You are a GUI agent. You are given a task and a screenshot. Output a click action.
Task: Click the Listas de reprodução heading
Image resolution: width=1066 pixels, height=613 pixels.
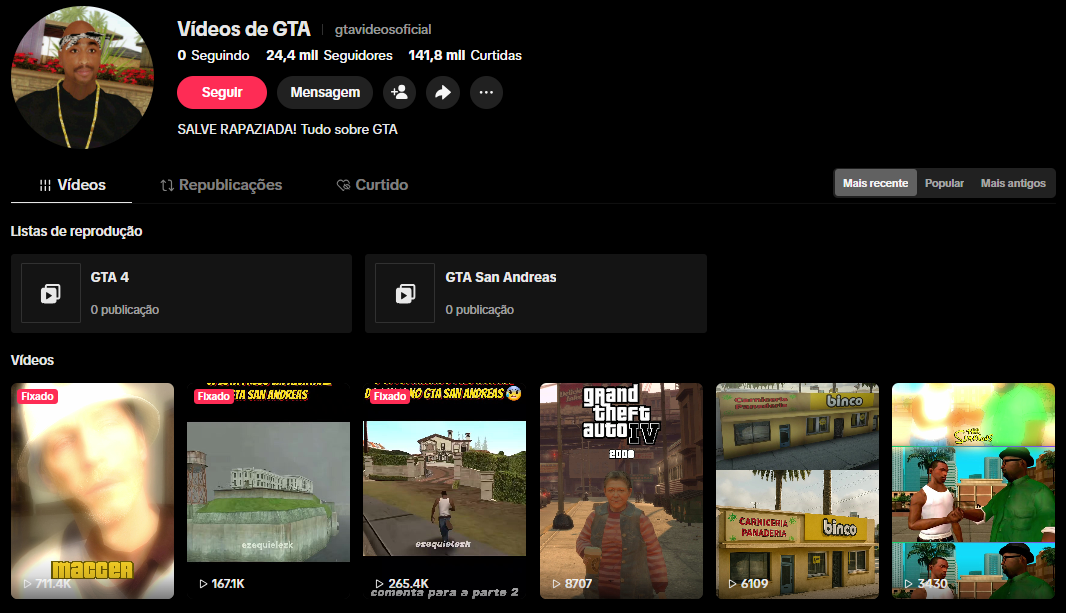(x=76, y=231)
